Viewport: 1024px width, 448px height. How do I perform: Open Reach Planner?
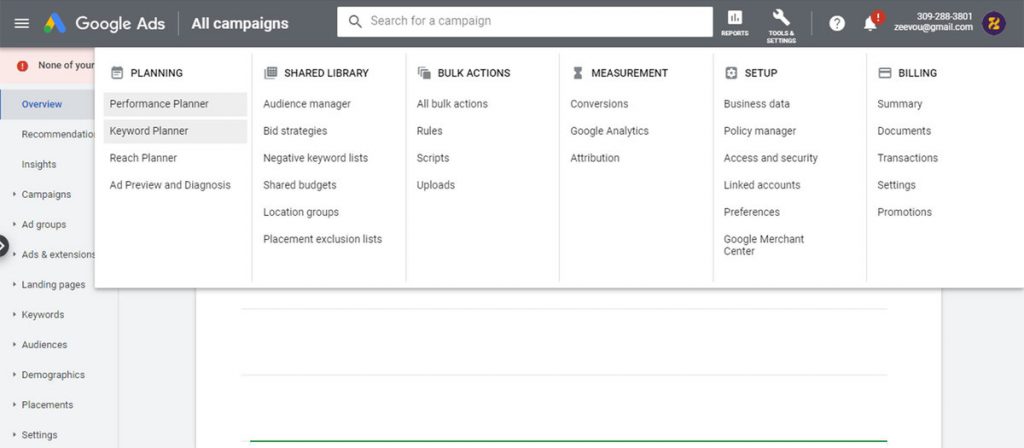pyautogui.click(x=143, y=158)
